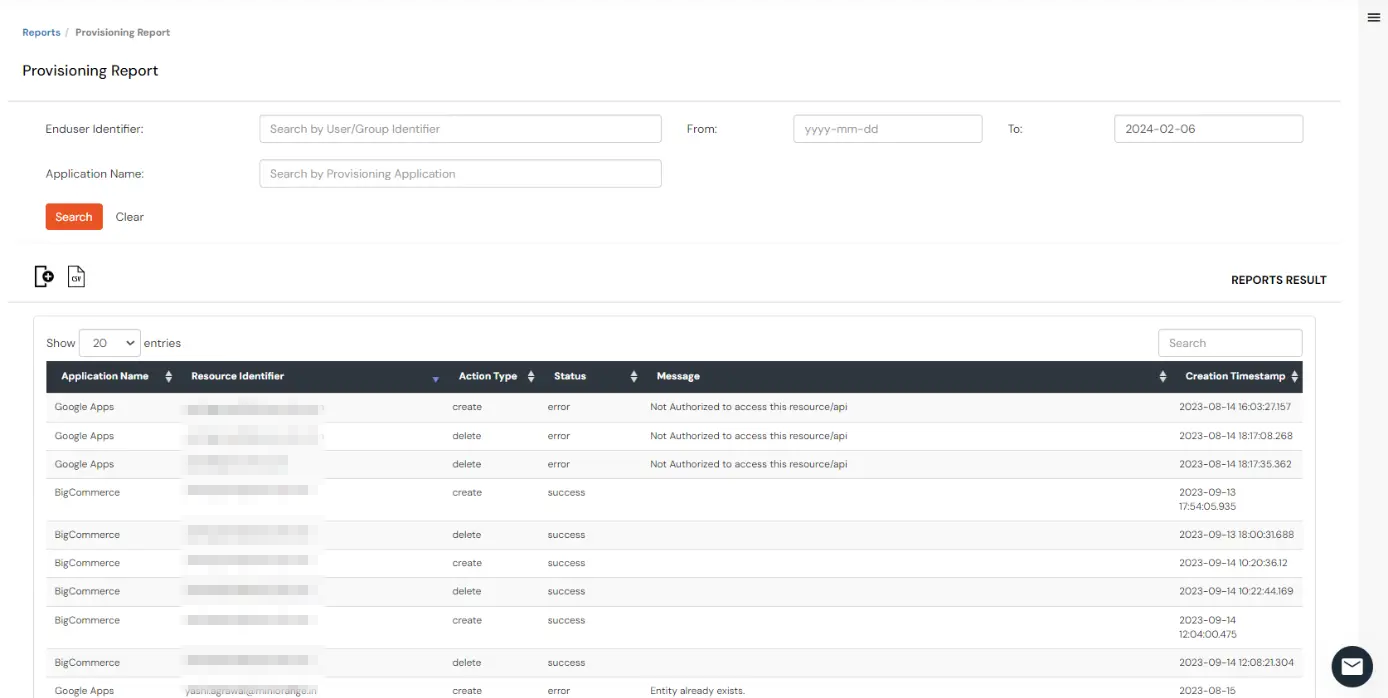Click the CSV export icon

click(x=76, y=276)
